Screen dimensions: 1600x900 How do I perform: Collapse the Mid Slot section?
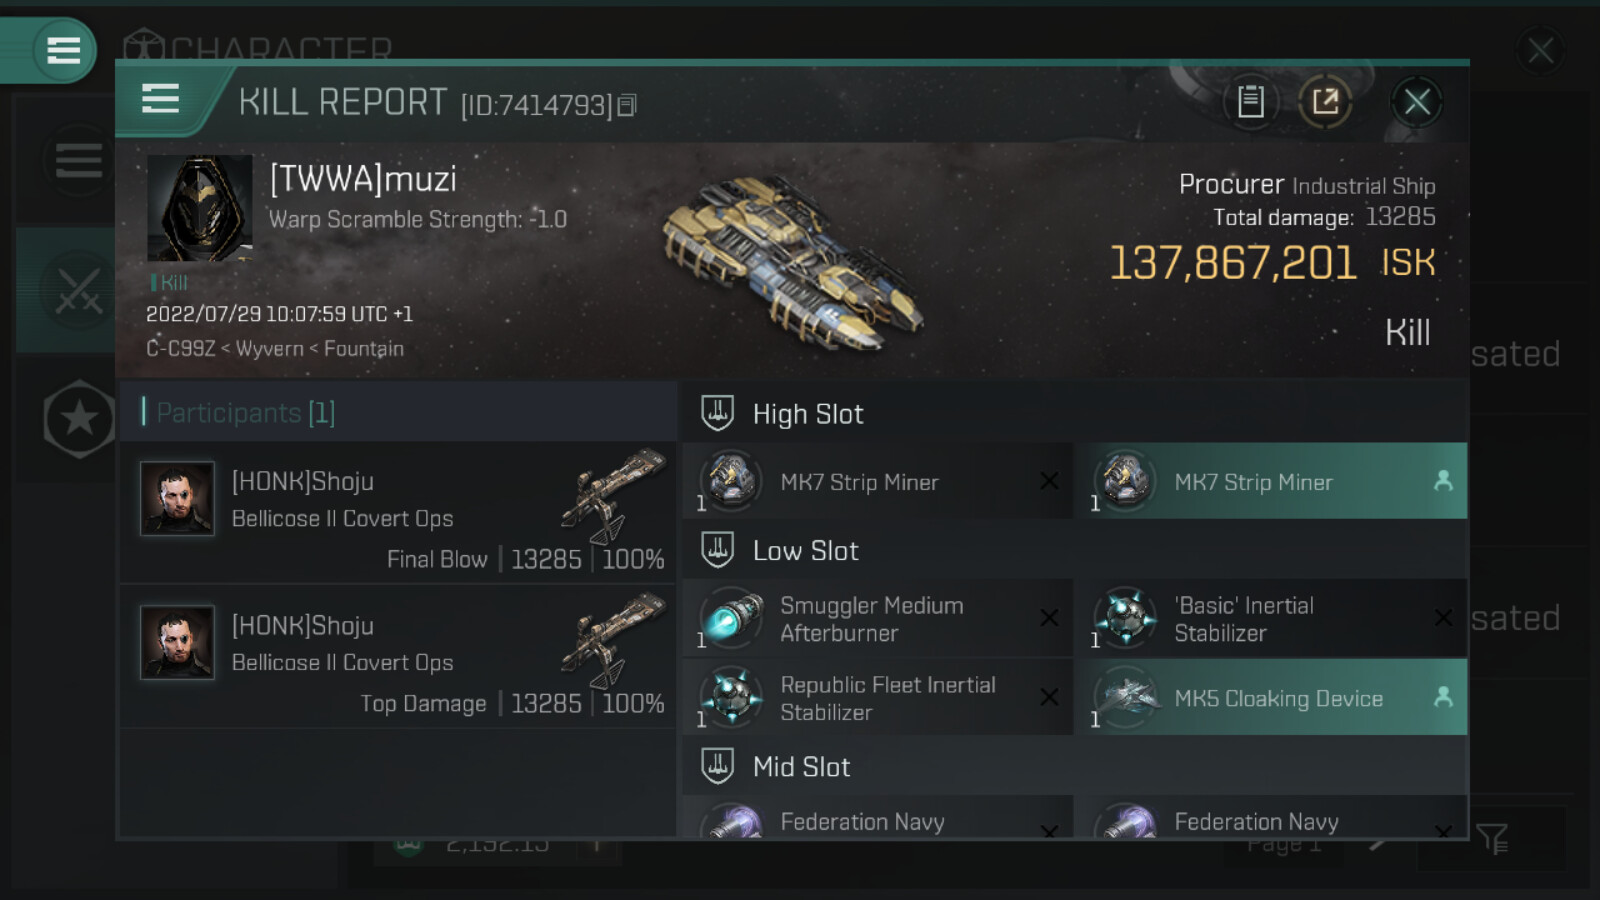[802, 767]
